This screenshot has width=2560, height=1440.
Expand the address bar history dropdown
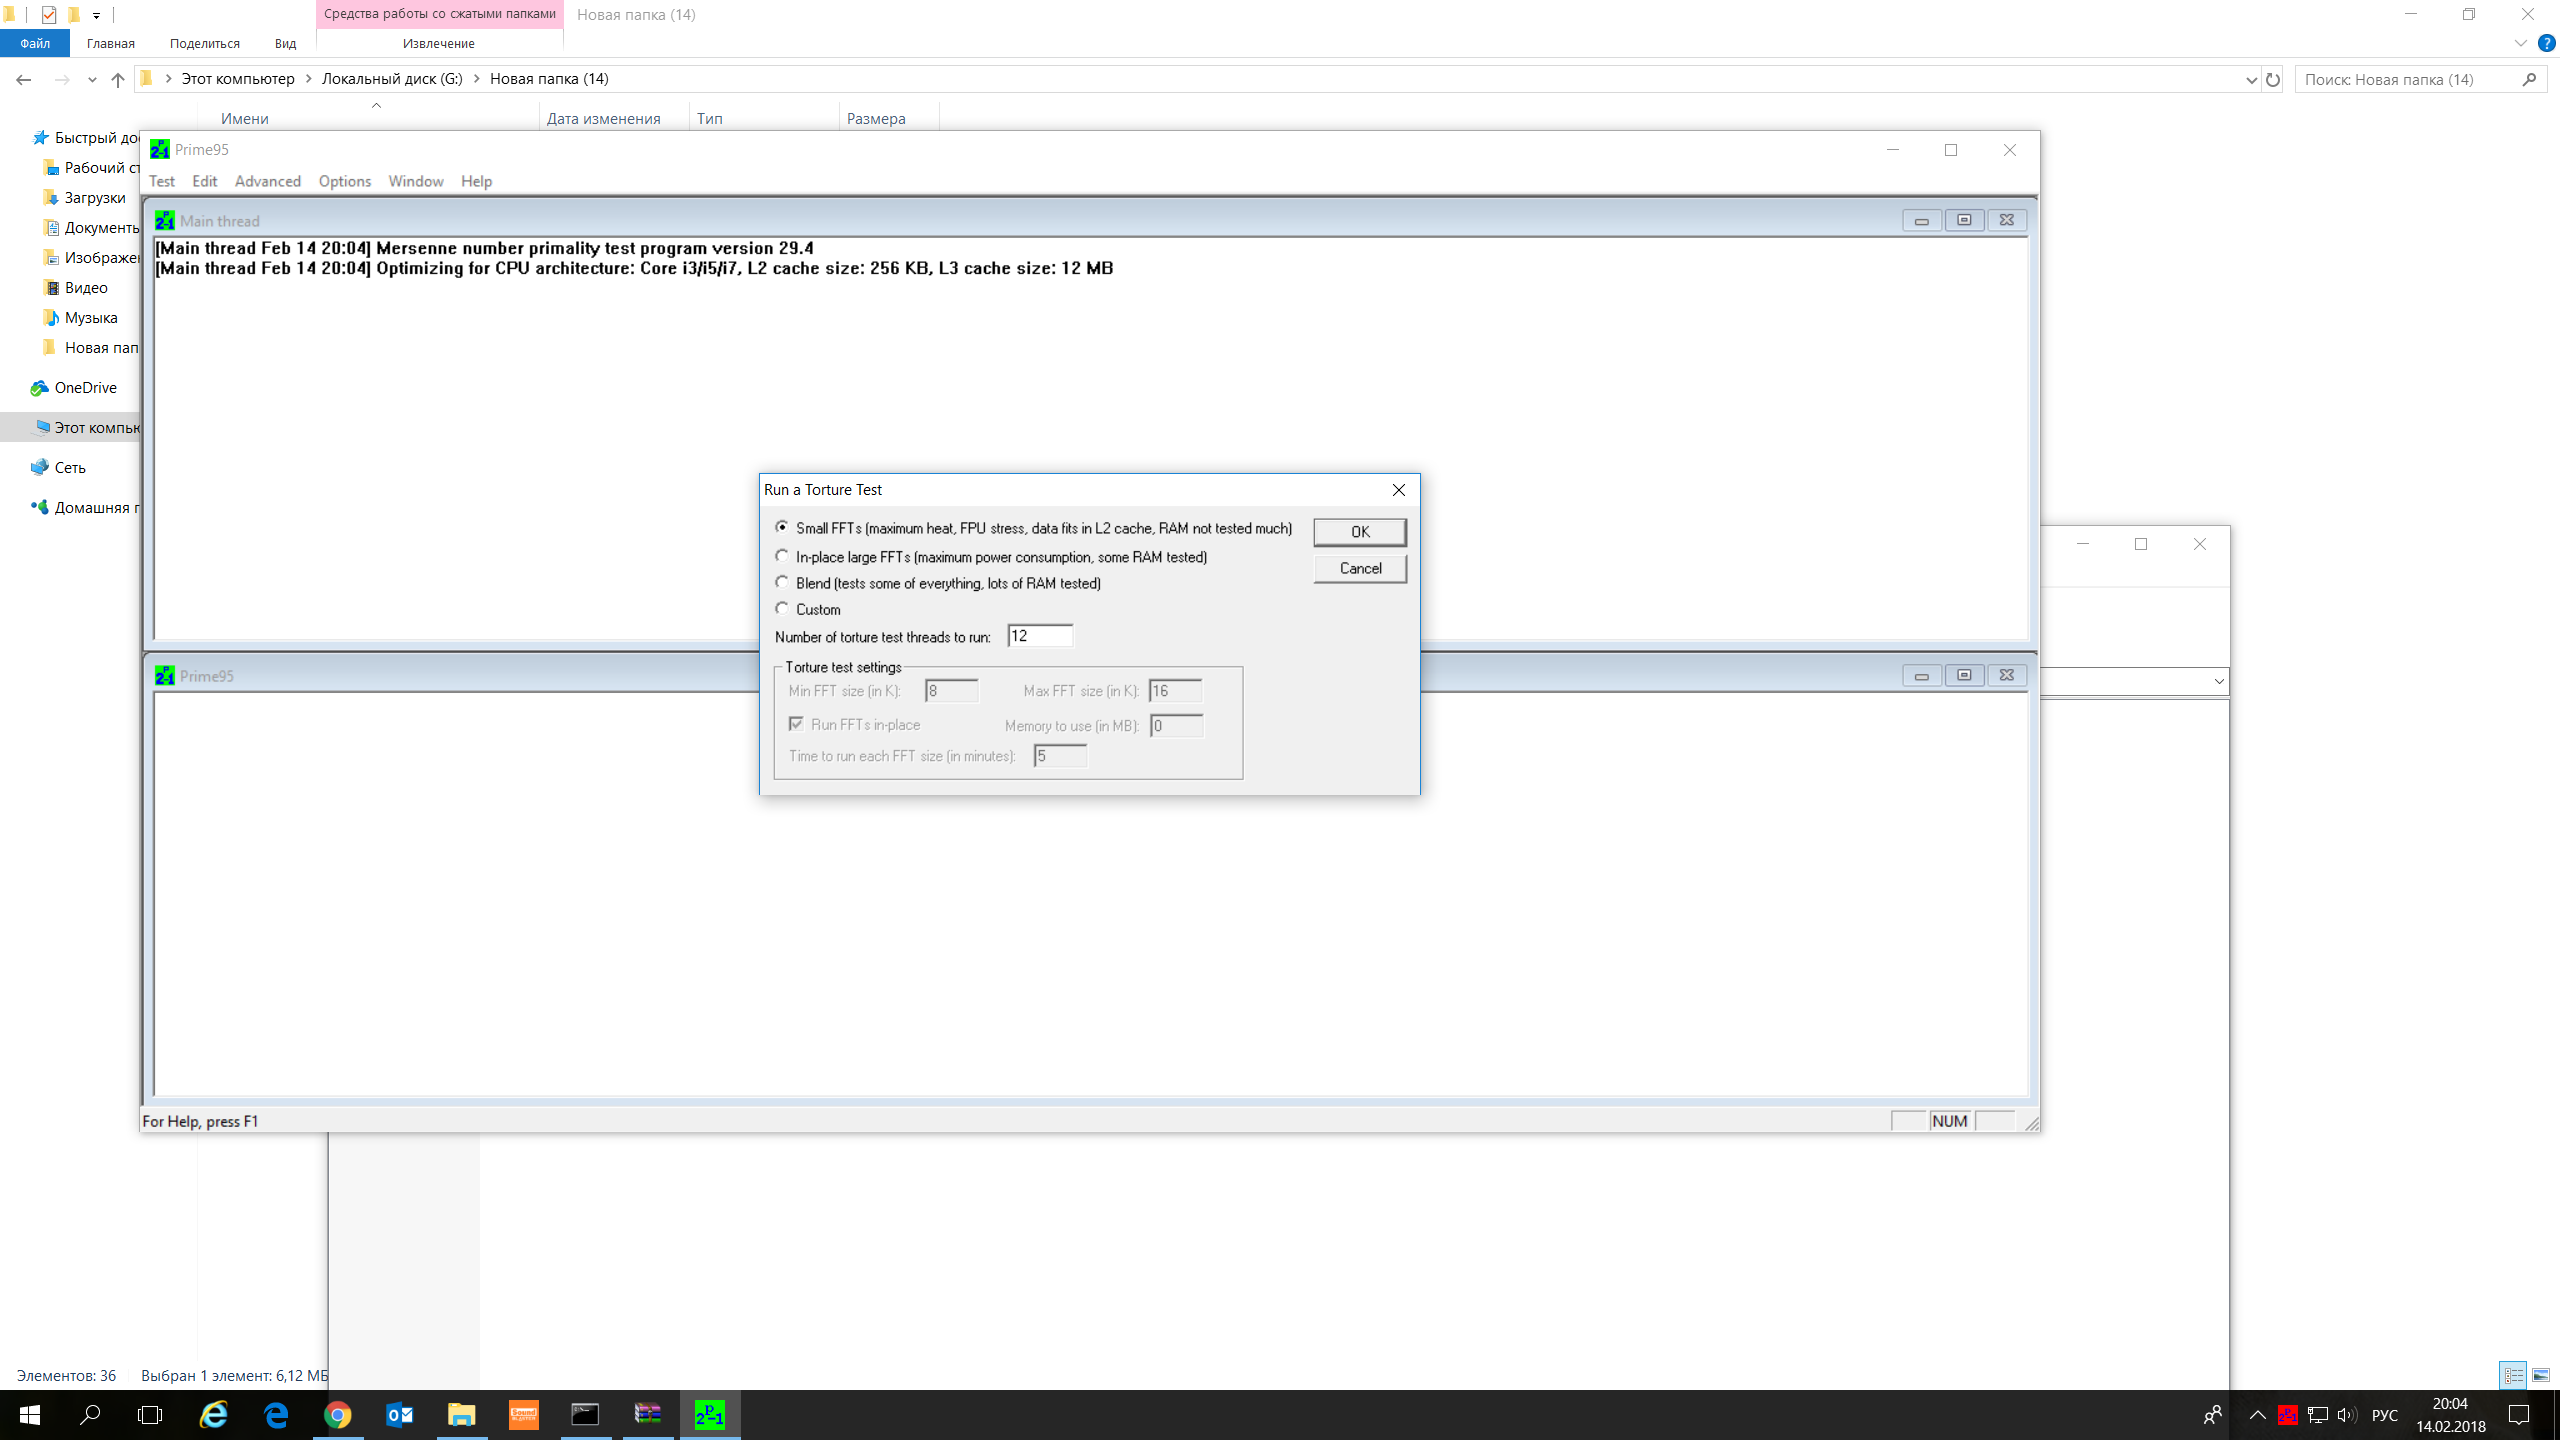point(2251,79)
